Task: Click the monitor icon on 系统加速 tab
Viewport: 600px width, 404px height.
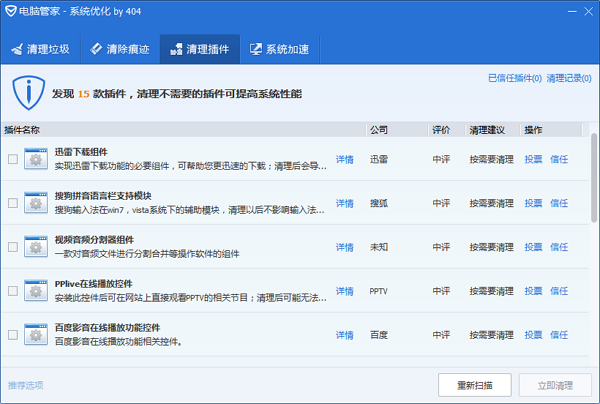Action: pos(256,49)
